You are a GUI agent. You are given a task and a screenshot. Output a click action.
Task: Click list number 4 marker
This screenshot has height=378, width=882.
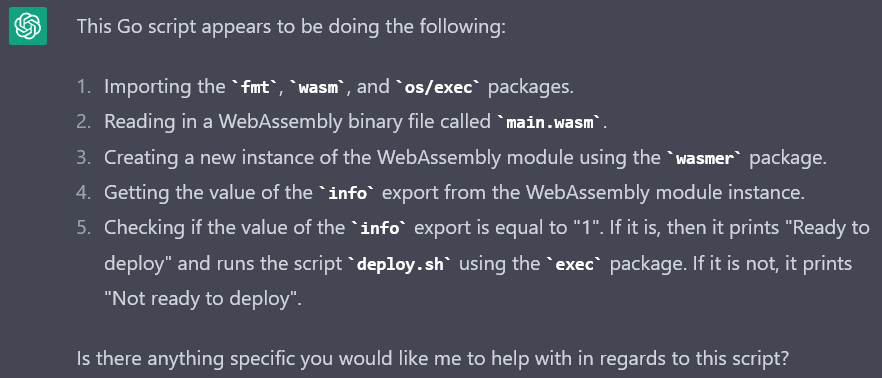(84, 194)
